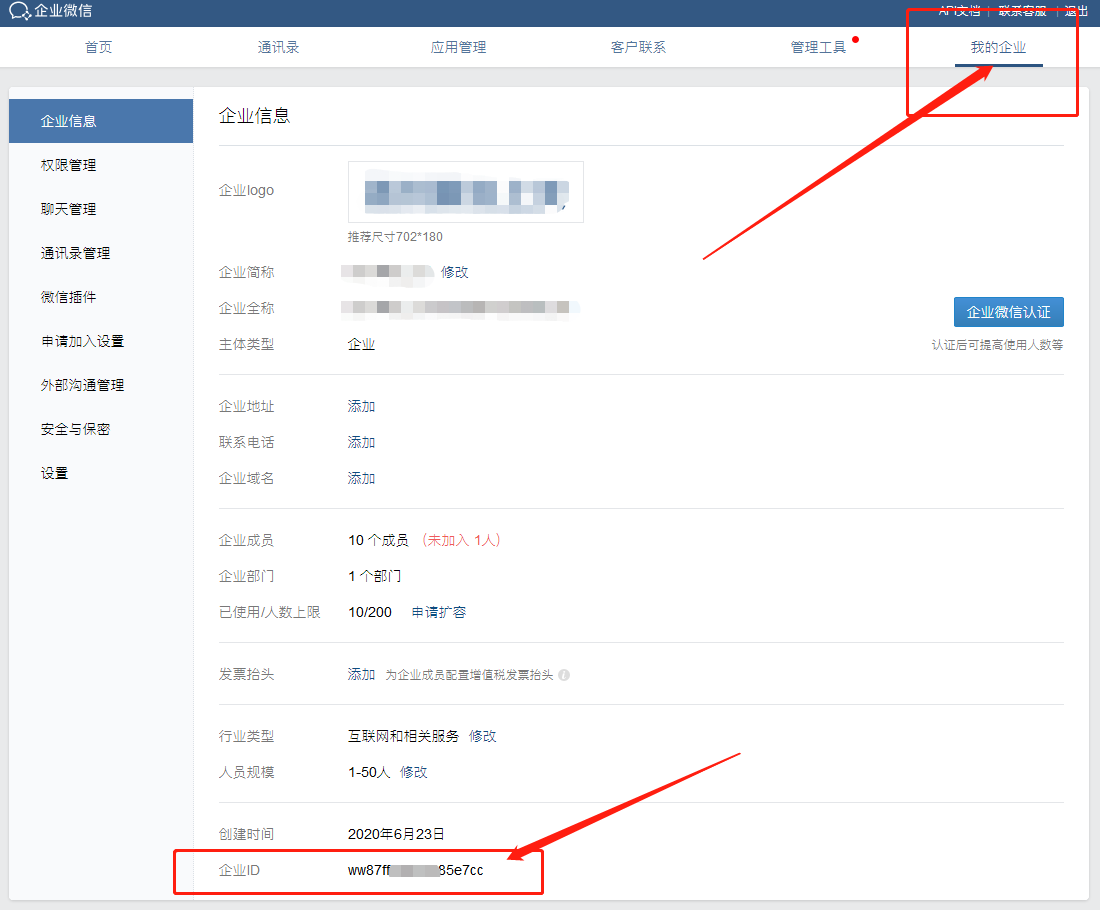
Task: Click the 企业微信认证 button
Action: [x=1008, y=311]
